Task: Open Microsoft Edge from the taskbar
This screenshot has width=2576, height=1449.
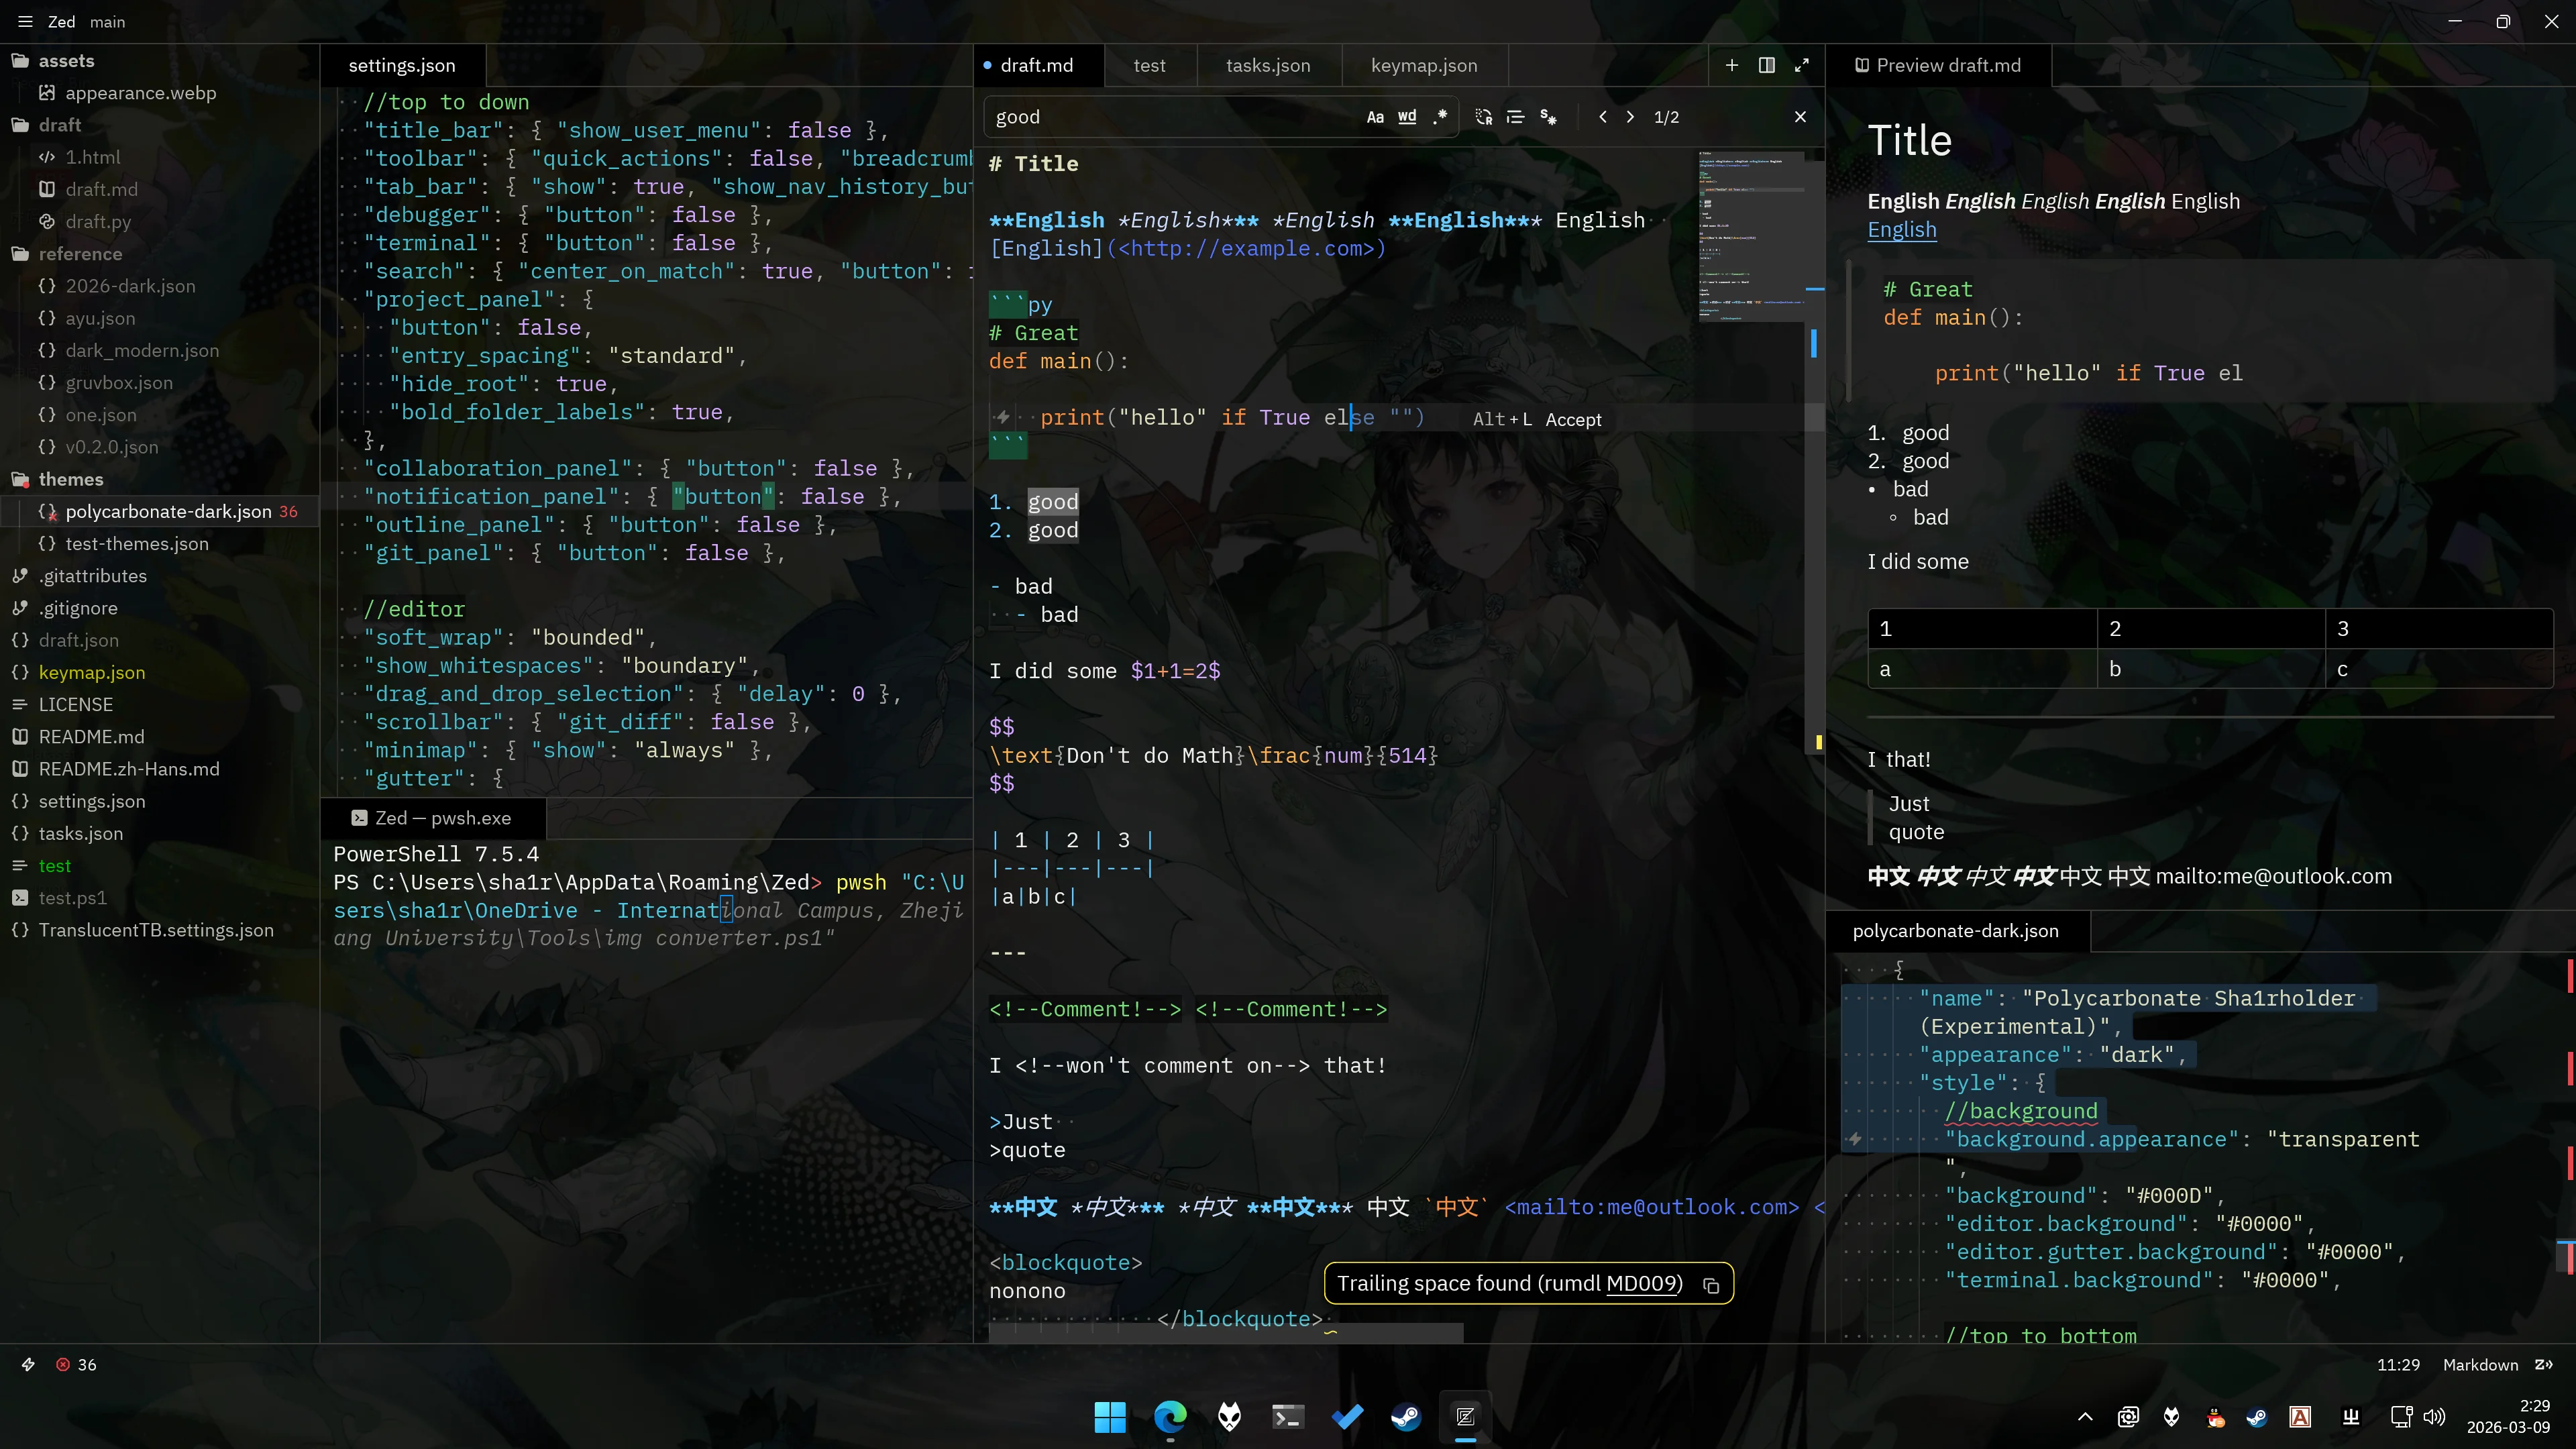Action: click(1170, 1417)
